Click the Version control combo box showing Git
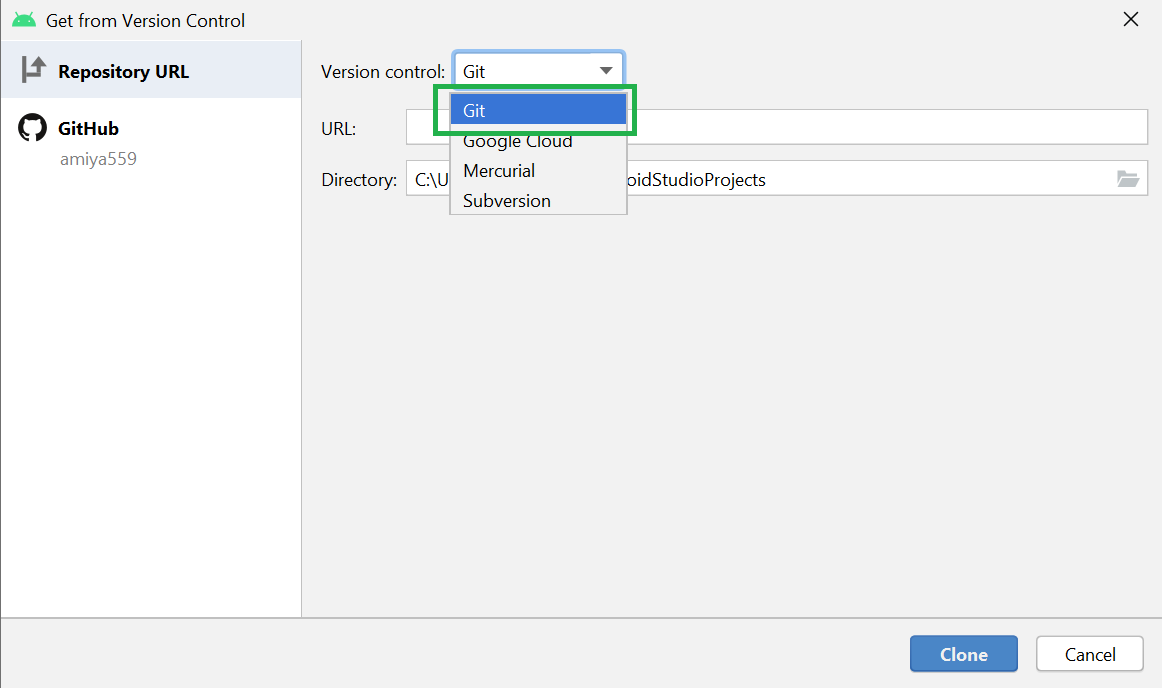Screen dimensions: 1162x688 point(525,71)
